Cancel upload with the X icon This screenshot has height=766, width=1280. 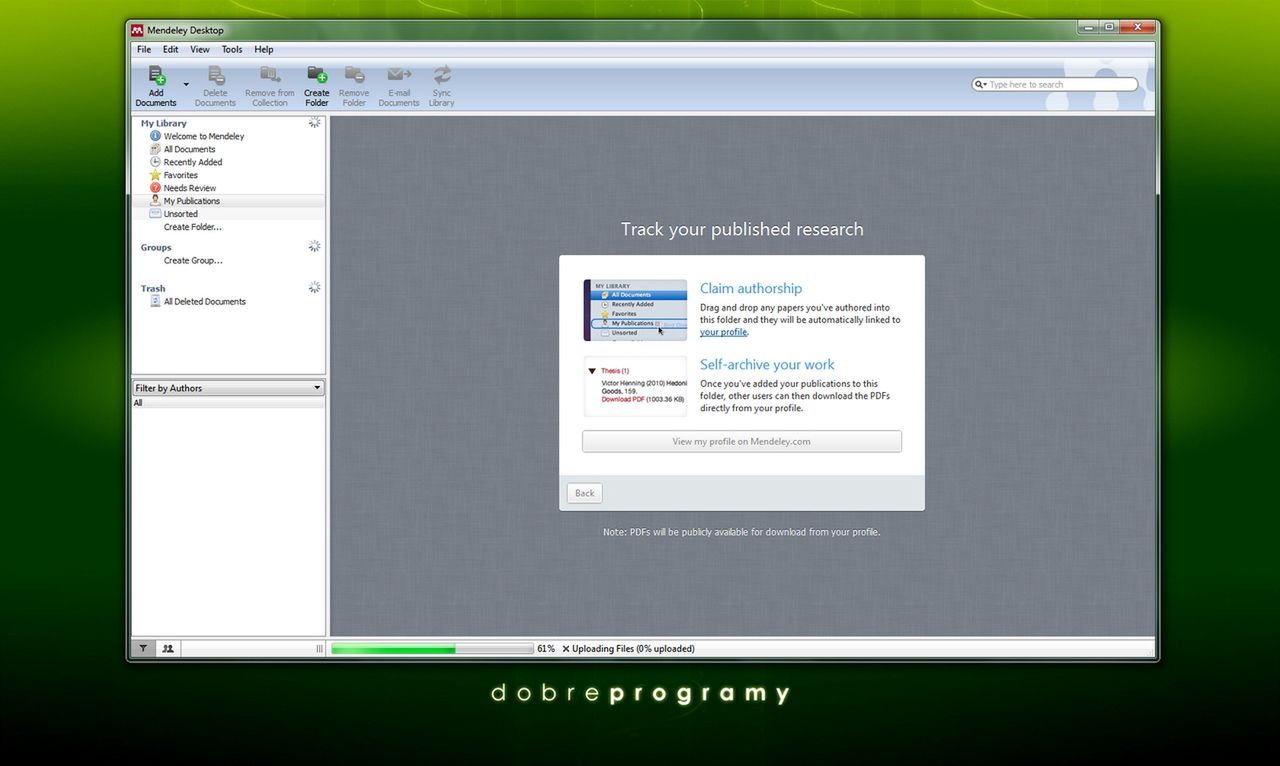click(566, 649)
